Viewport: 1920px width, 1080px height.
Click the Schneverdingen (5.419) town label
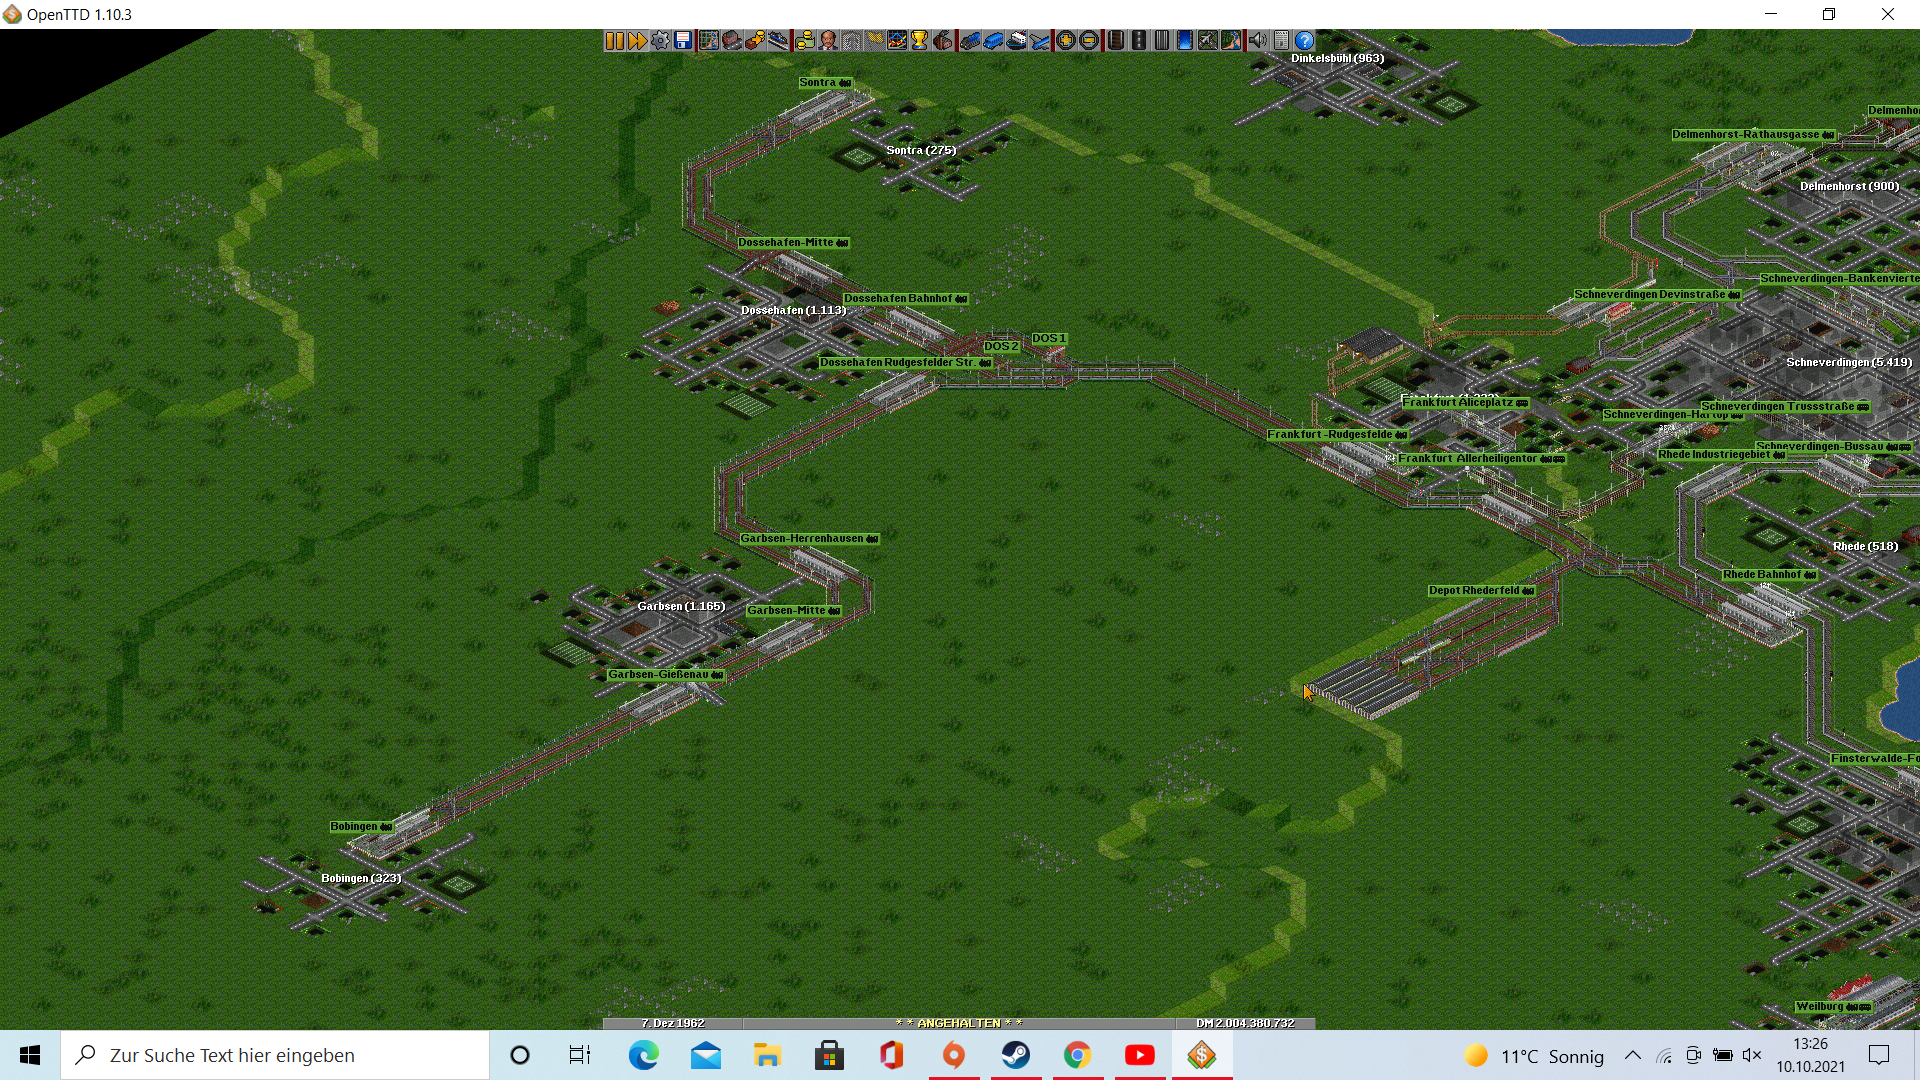tap(1848, 362)
